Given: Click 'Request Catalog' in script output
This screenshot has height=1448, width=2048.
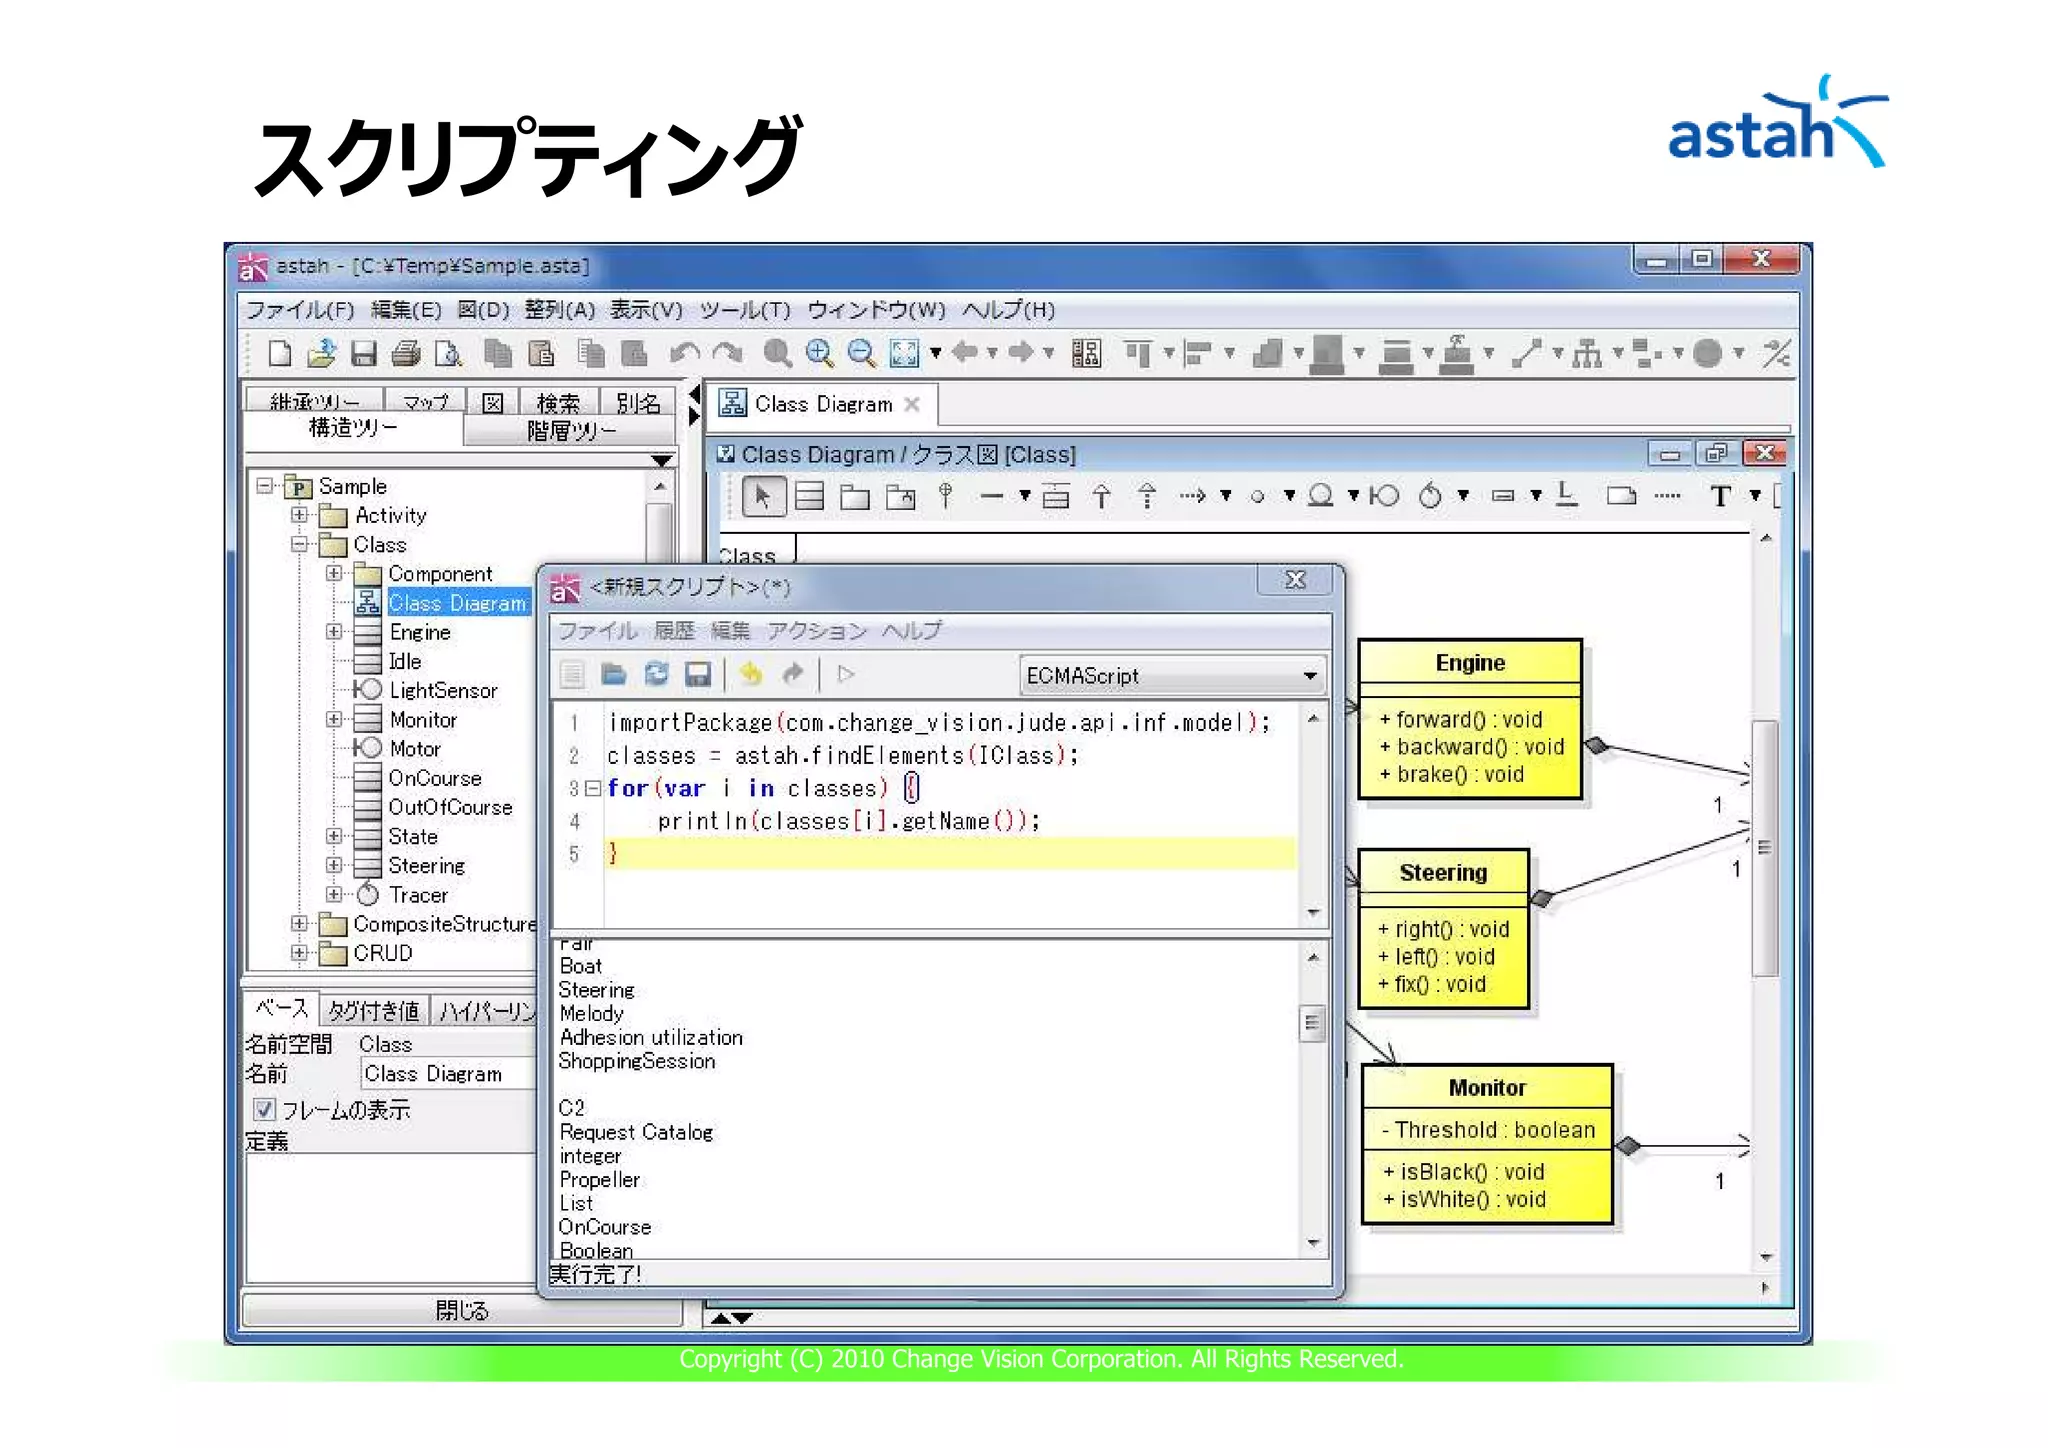Looking at the screenshot, I should tap(636, 1132).
